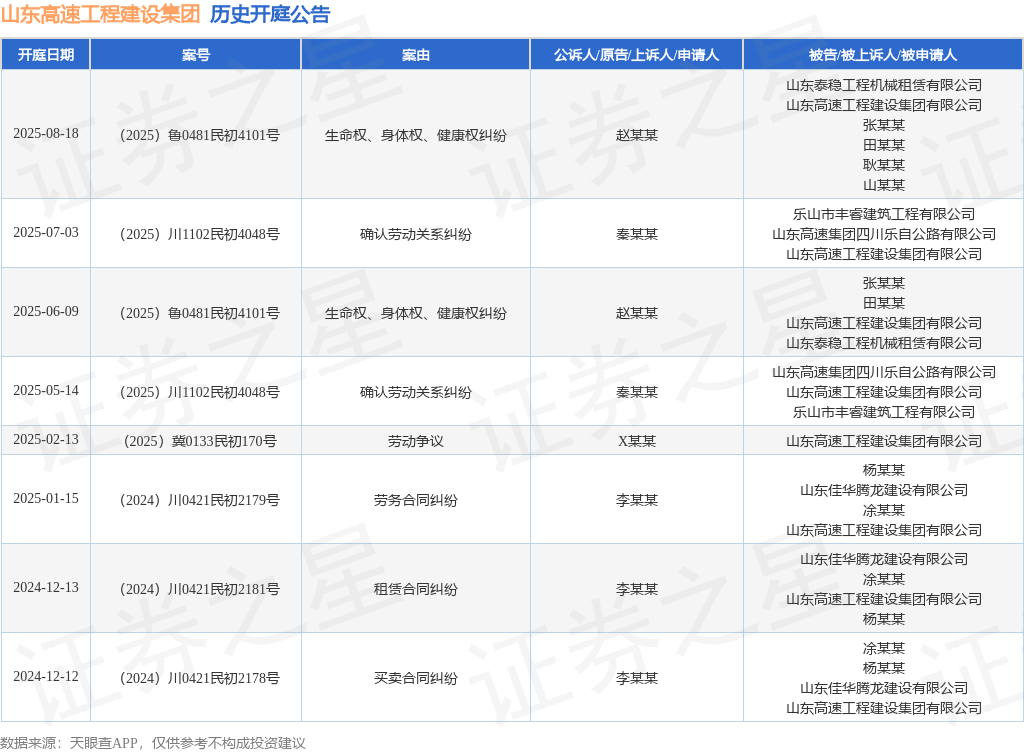Click 山东佳华腾龙建设有限公司 in 2024-12-13 row
Viewport: 1024px width, 752px height.
(x=884, y=559)
